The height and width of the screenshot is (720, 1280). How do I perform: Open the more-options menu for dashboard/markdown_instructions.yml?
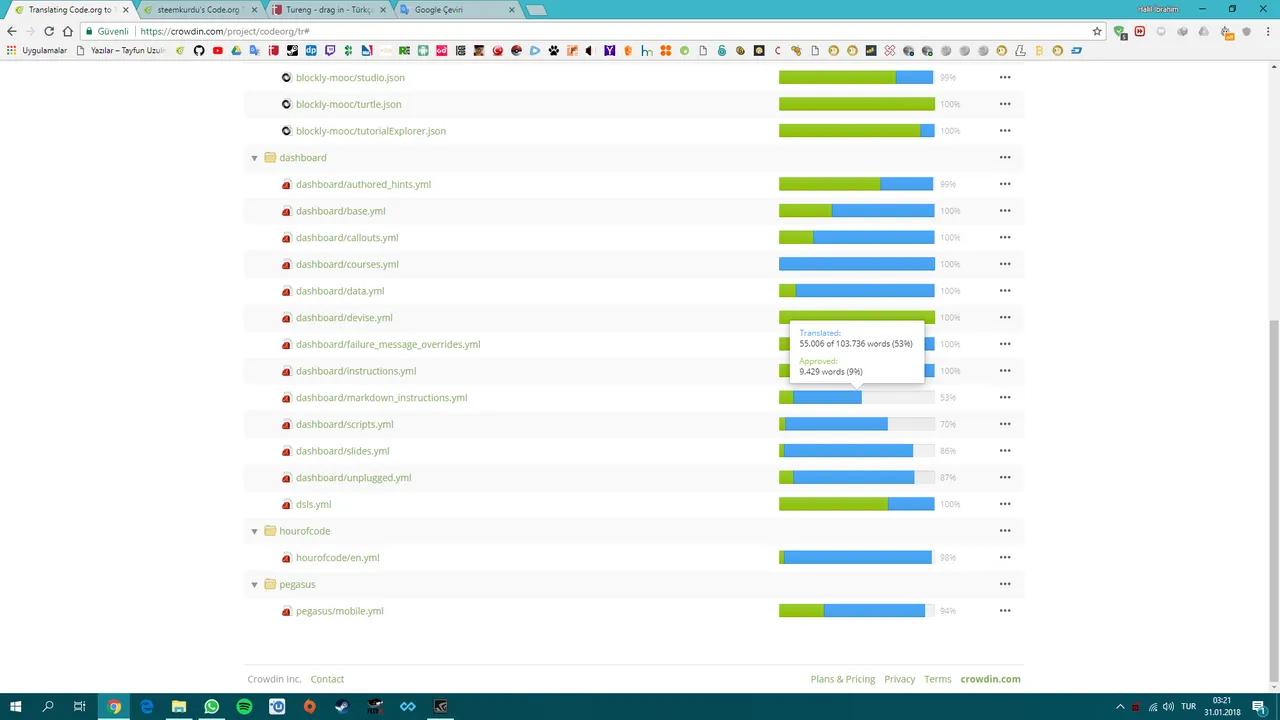click(x=1005, y=397)
